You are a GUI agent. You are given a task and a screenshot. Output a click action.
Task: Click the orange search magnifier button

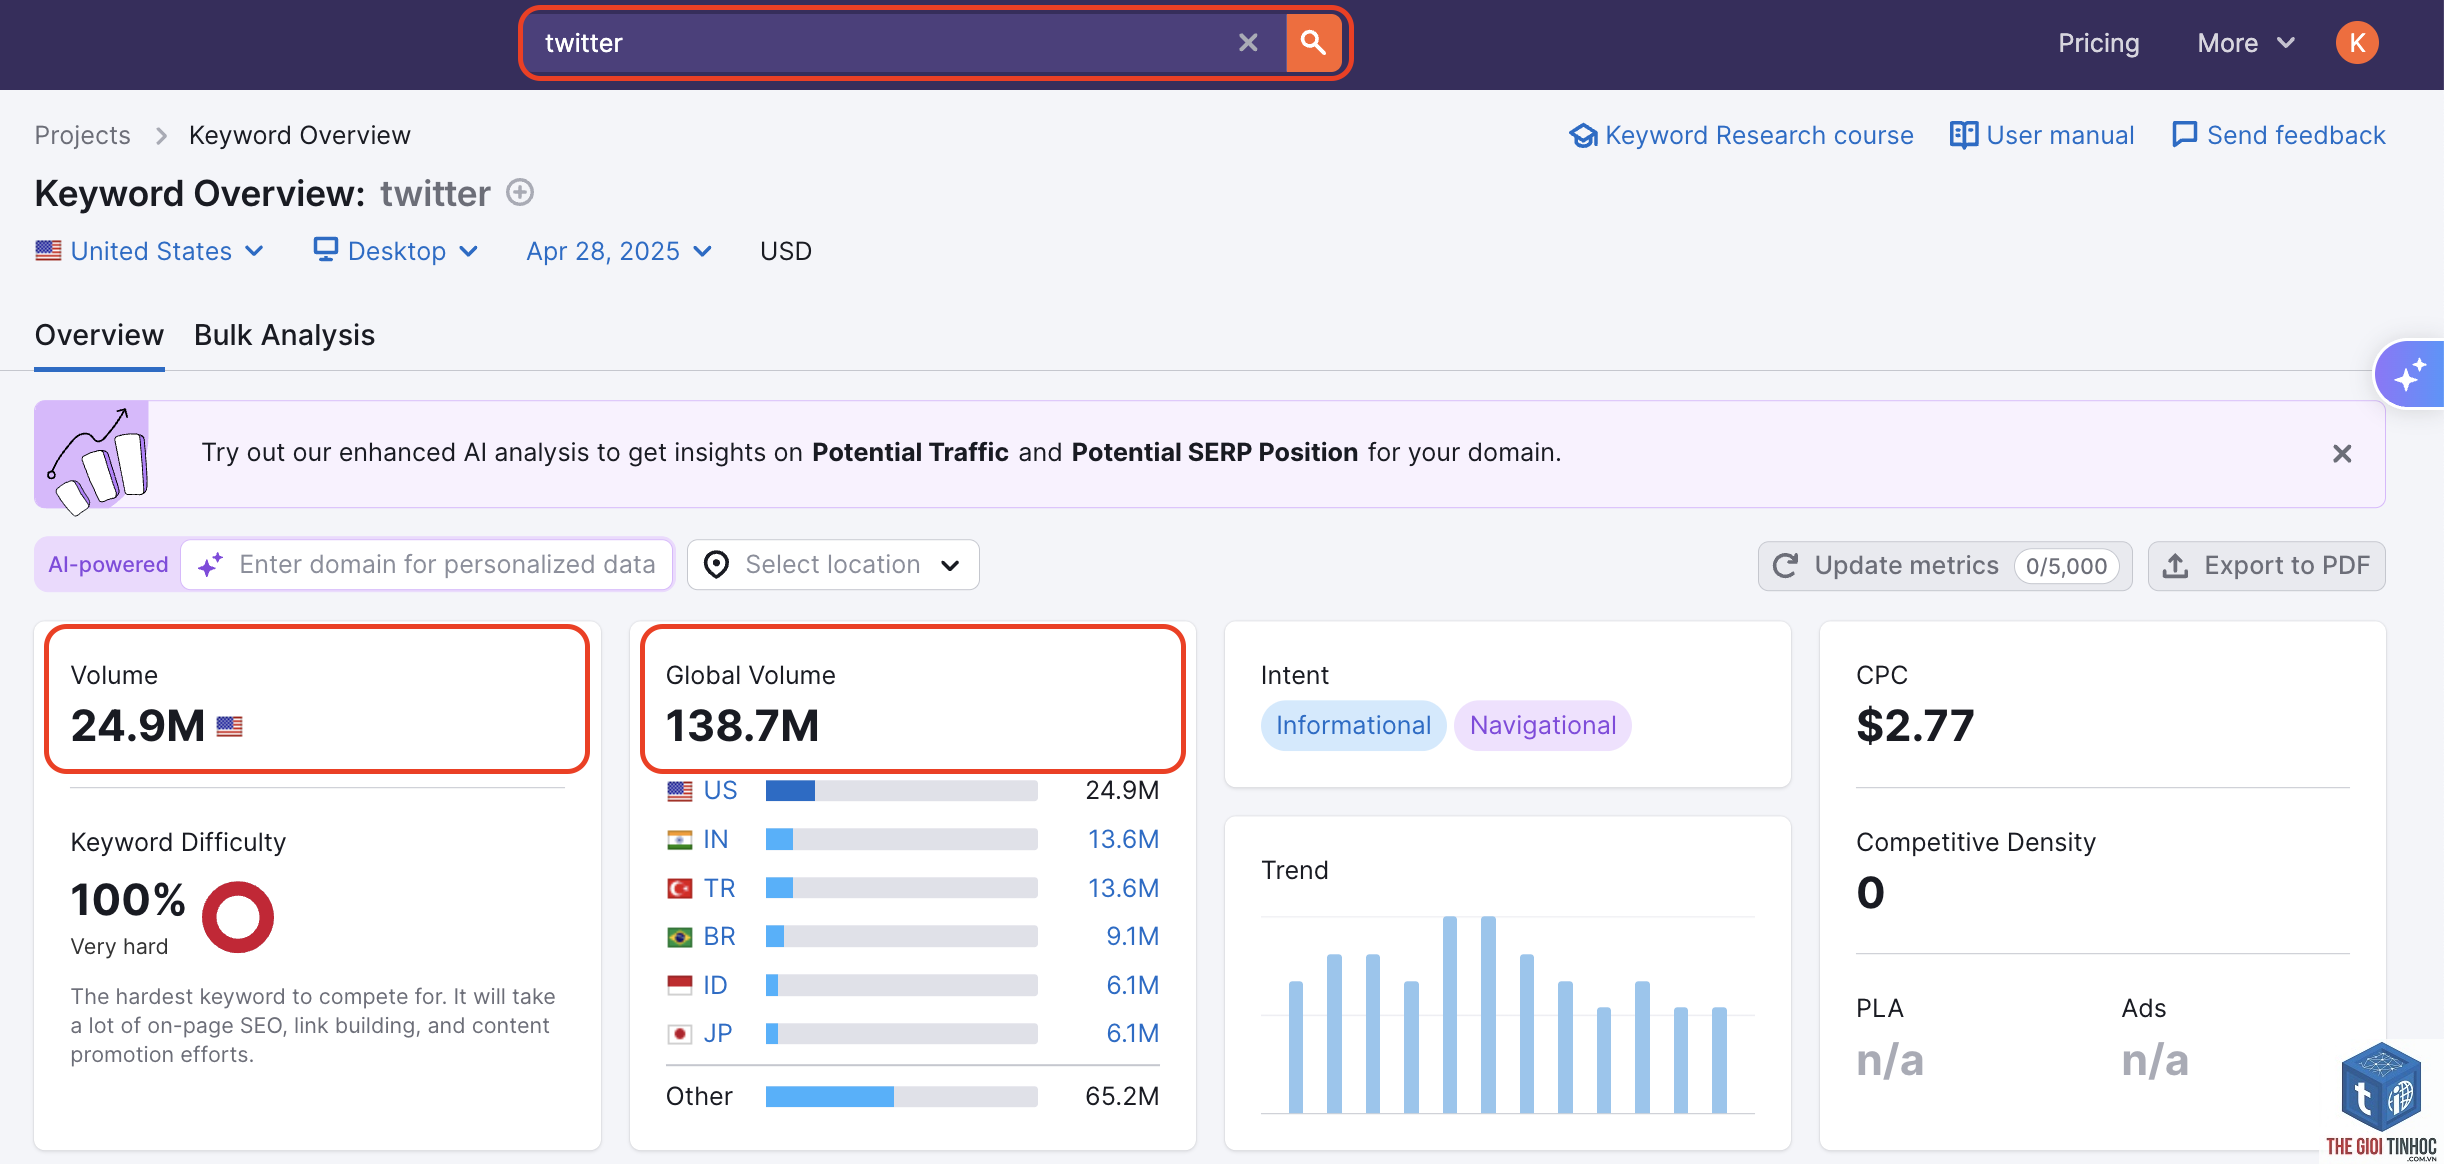coord(1313,43)
